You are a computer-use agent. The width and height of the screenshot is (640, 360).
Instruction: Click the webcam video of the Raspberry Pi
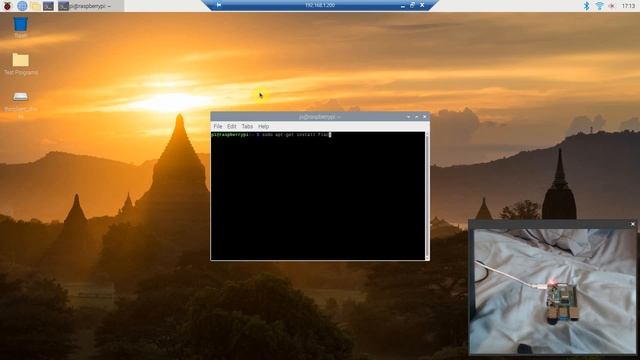tap(552, 291)
